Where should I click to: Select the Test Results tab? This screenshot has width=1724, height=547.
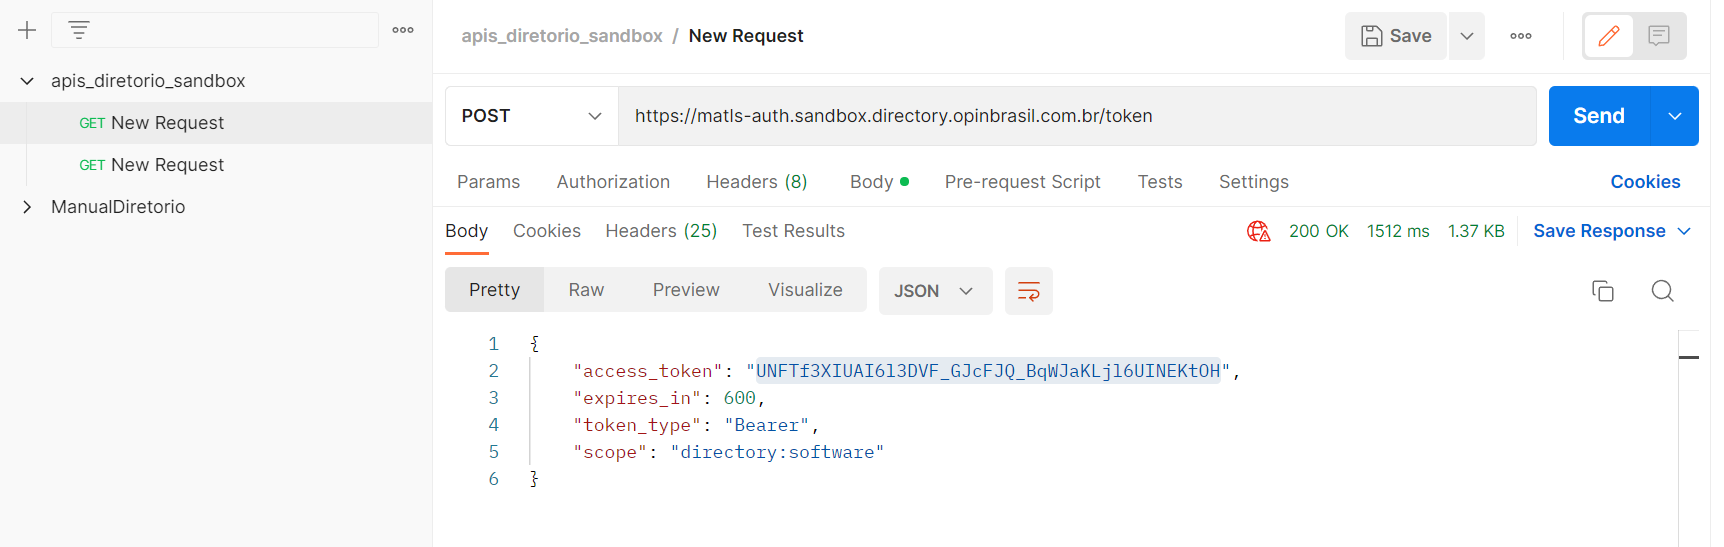793,231
